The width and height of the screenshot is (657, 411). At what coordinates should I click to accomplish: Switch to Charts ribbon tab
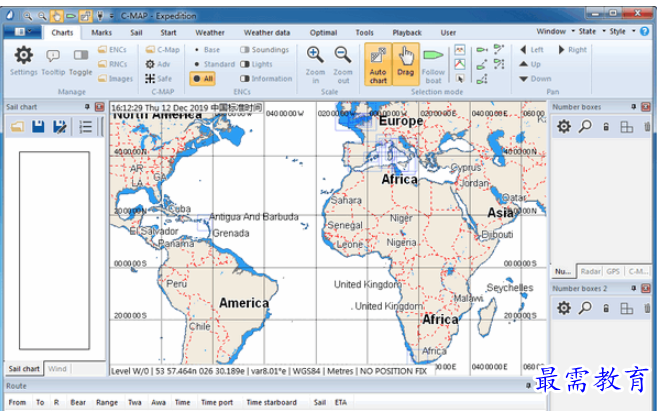point(62,32)
